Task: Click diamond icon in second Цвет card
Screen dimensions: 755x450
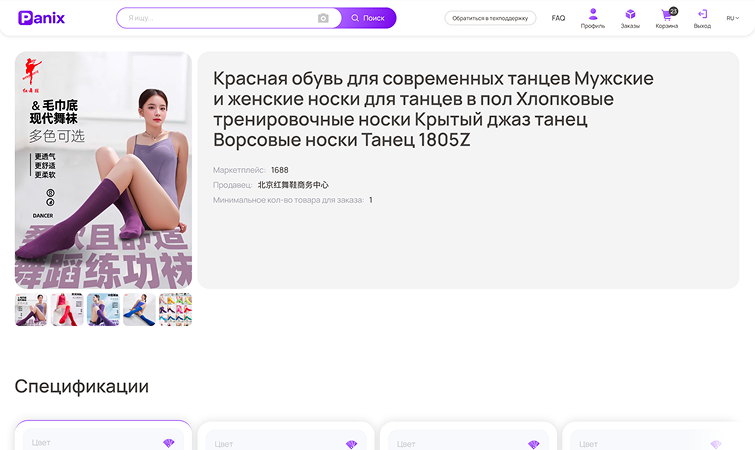Action: tap(351, 444)
